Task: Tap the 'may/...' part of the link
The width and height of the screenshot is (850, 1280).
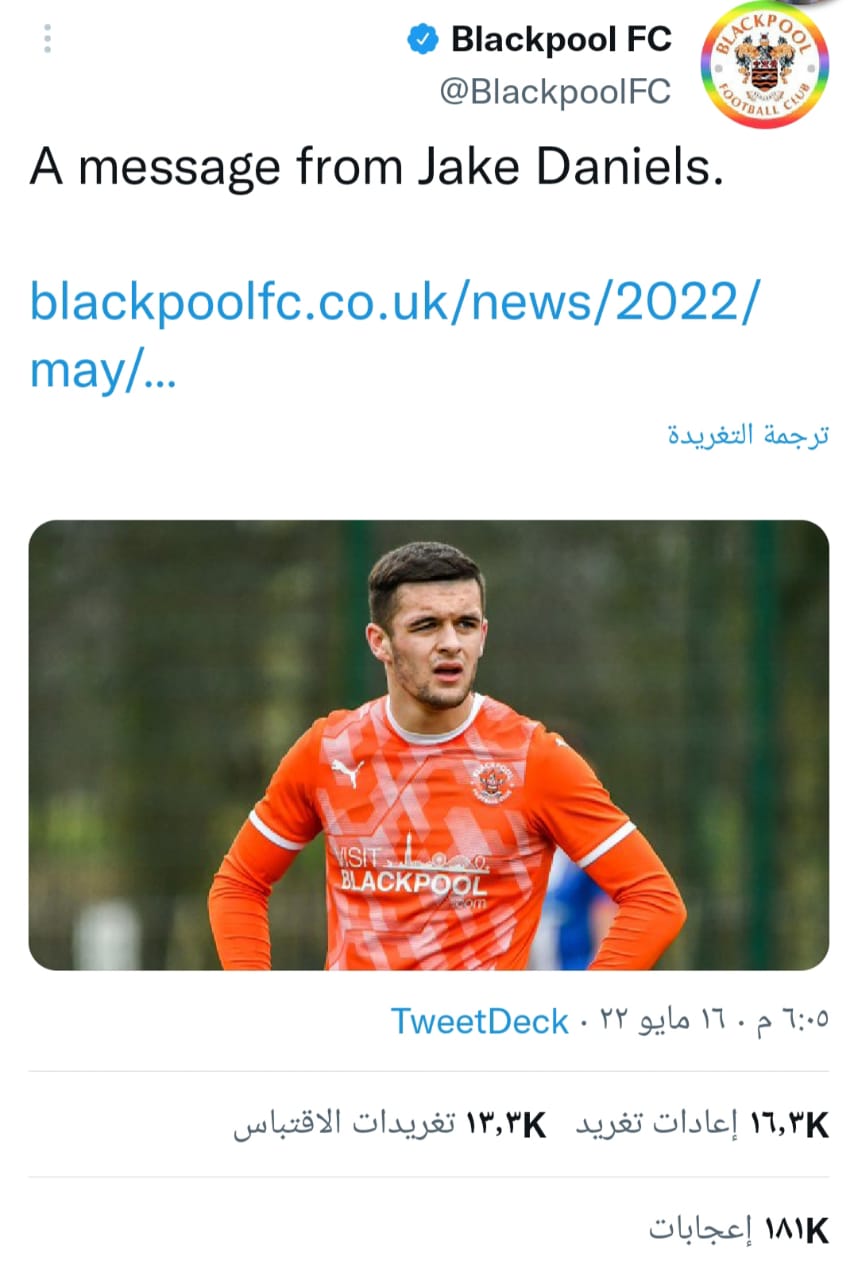Action: coord(102,373)
